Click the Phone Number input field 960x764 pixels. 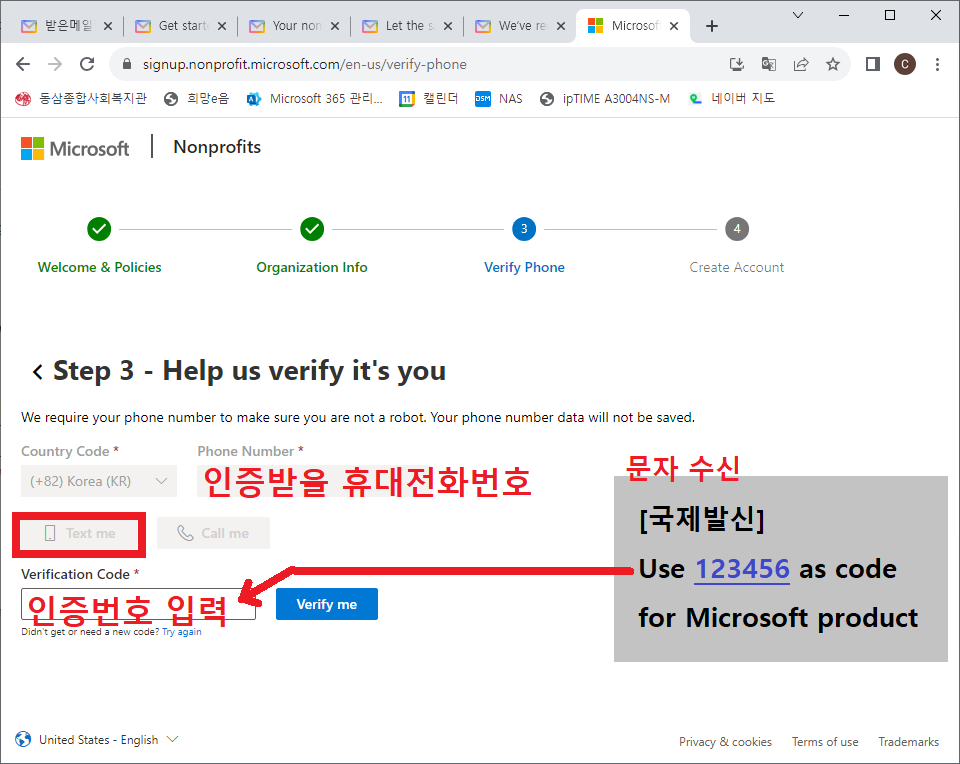(366, 481)
